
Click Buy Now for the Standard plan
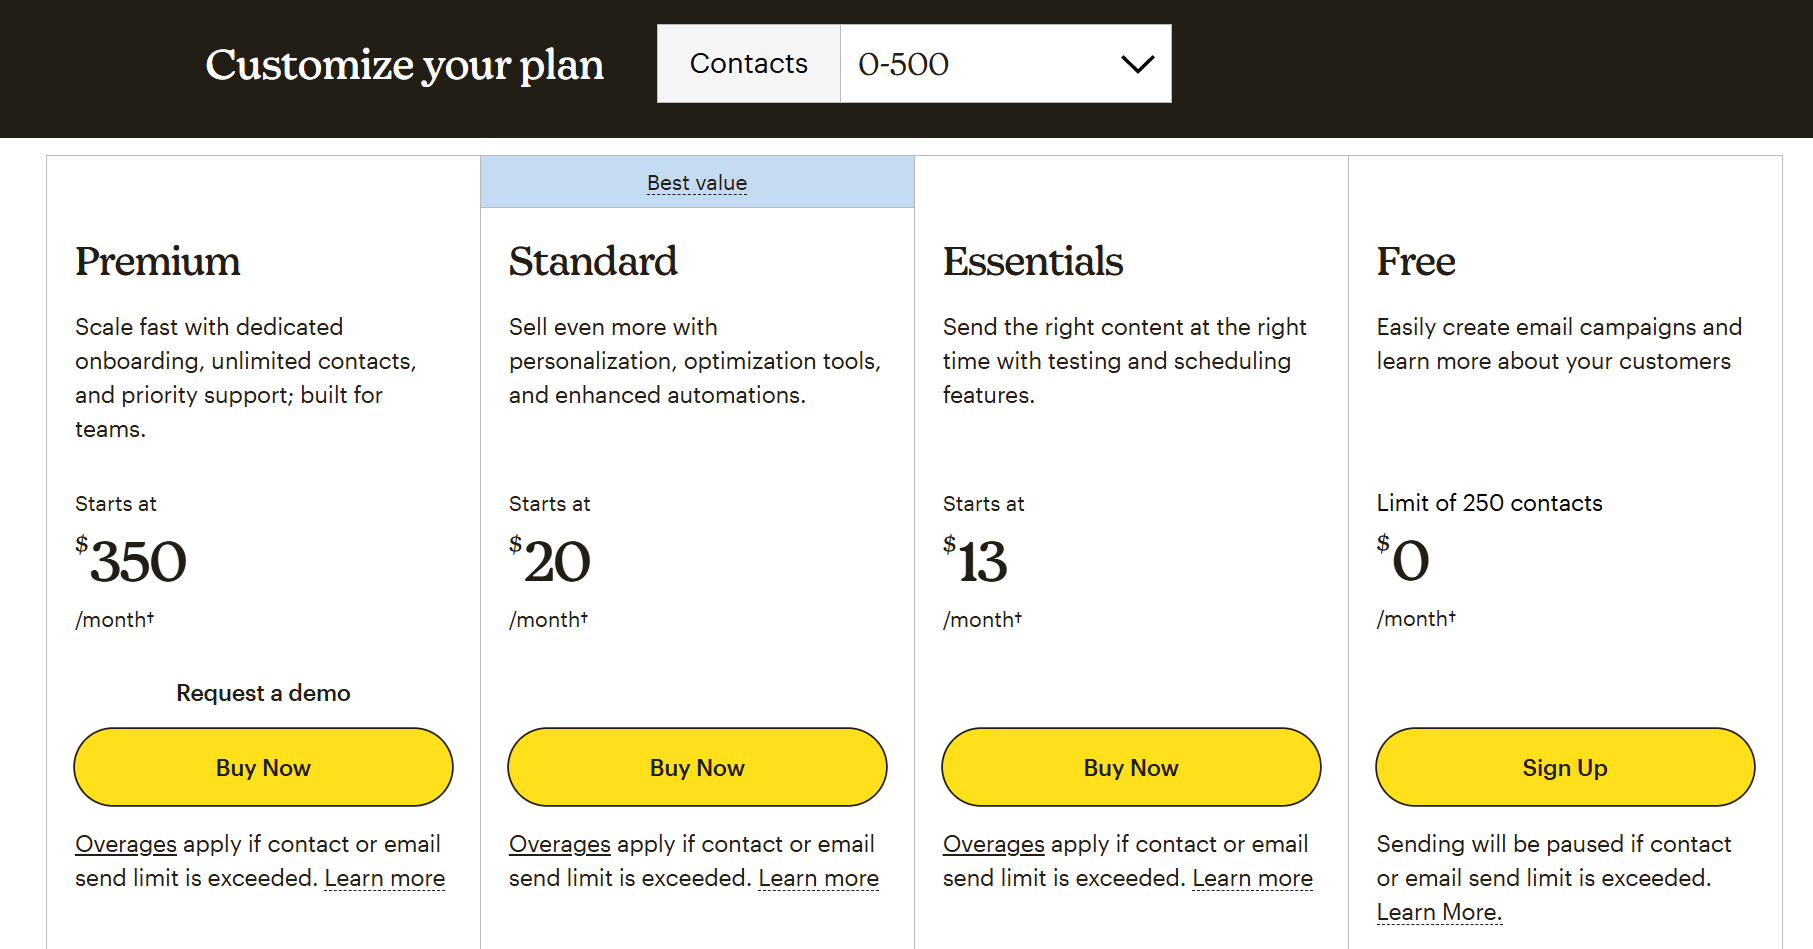(x=696, y=767)
